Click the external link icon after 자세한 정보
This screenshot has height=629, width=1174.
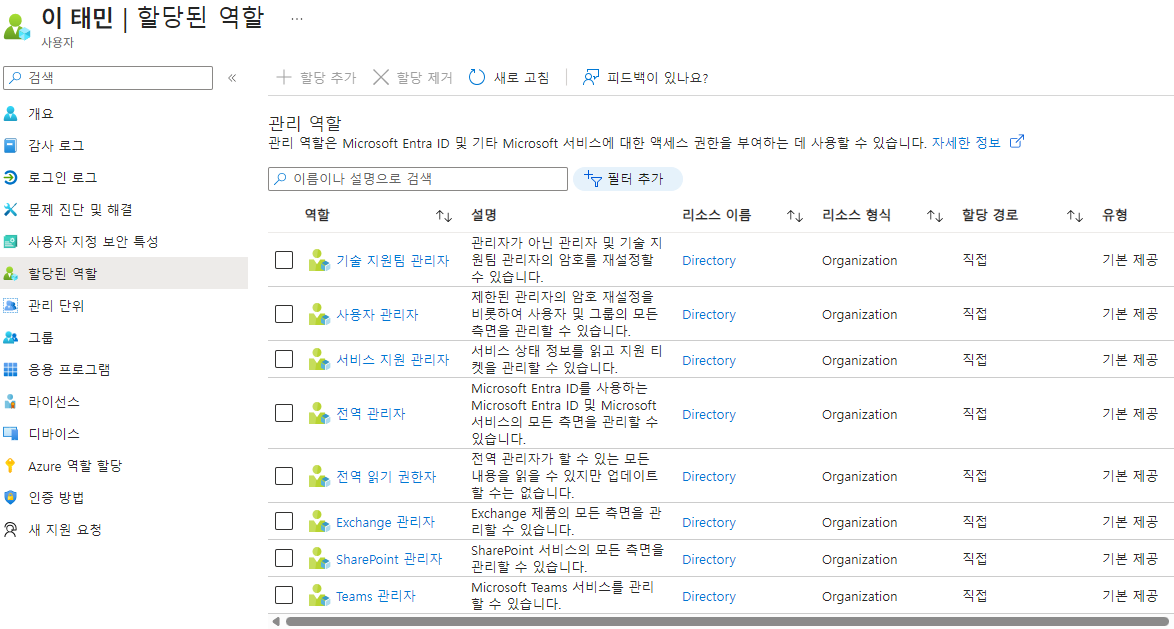pyautogui.click(x=1017, y=141)
